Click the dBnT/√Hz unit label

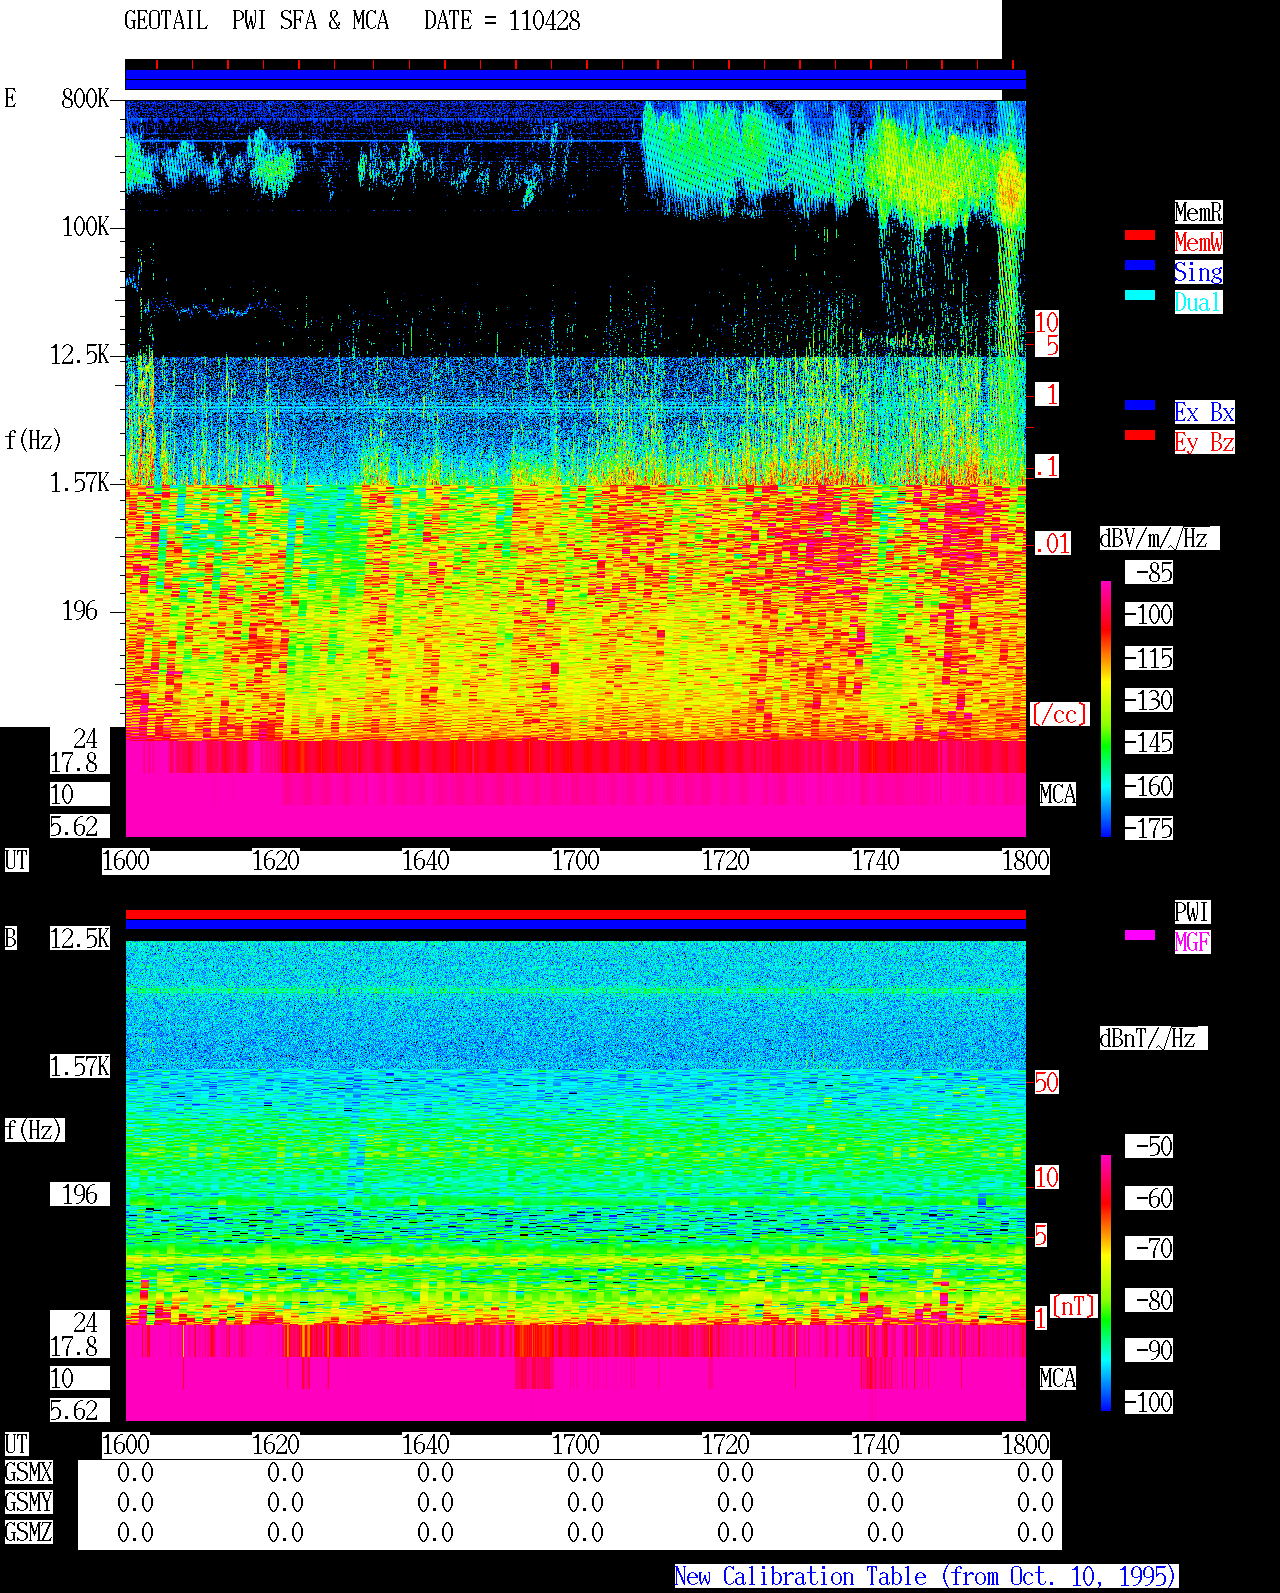pos(1153,1038)
